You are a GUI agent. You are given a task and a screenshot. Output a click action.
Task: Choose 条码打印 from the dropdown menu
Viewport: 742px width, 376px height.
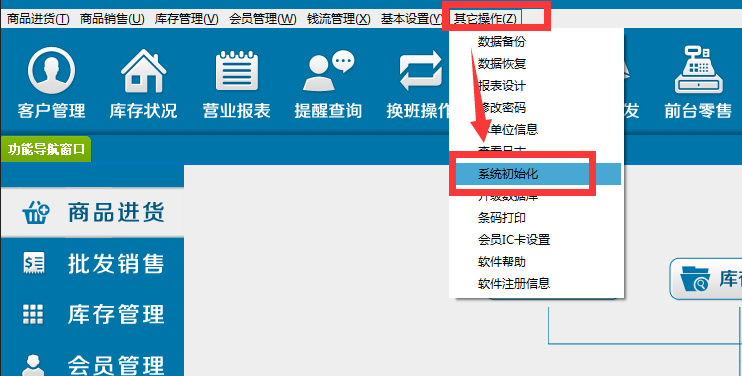click(502, 218)
